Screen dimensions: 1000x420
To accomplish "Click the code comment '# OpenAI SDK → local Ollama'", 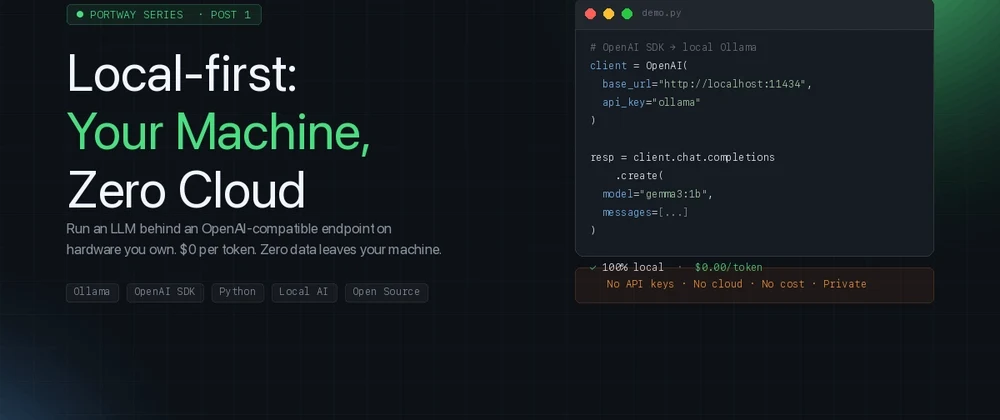I will click(x=673, y=47).
